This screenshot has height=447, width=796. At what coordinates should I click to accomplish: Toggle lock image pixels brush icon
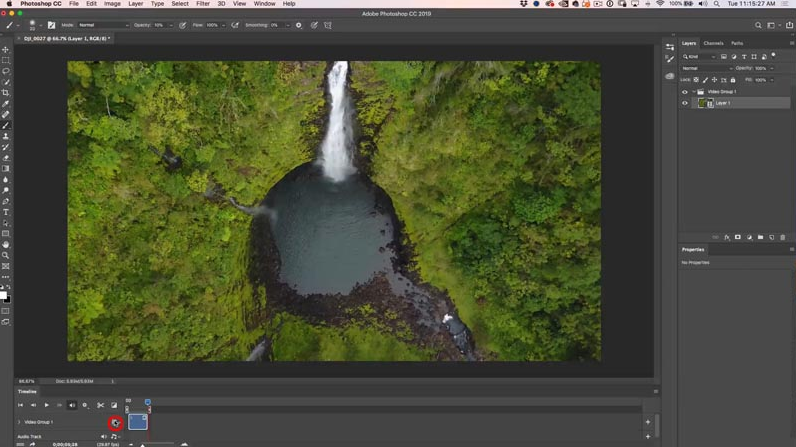[705, 80]
